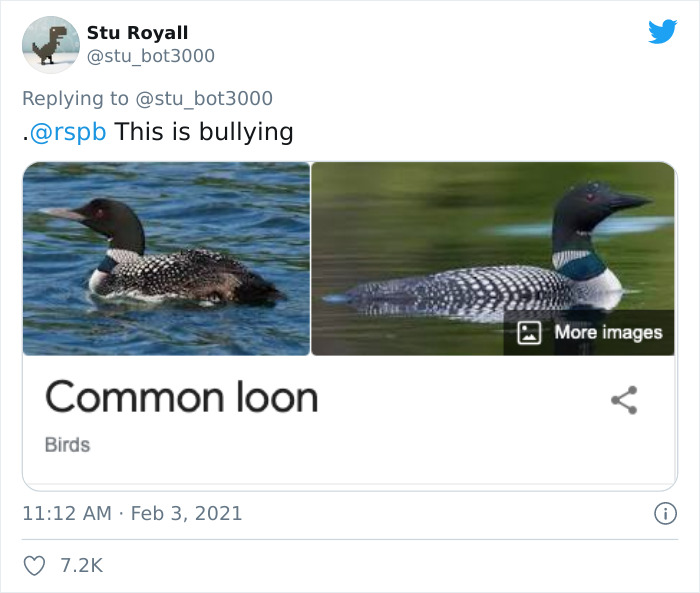Image resolution: width=700 pixels, height=593 pixels.
Task: Click the blue Twitter bird logo
Action: pyautogui.click(x=662, y=31)
